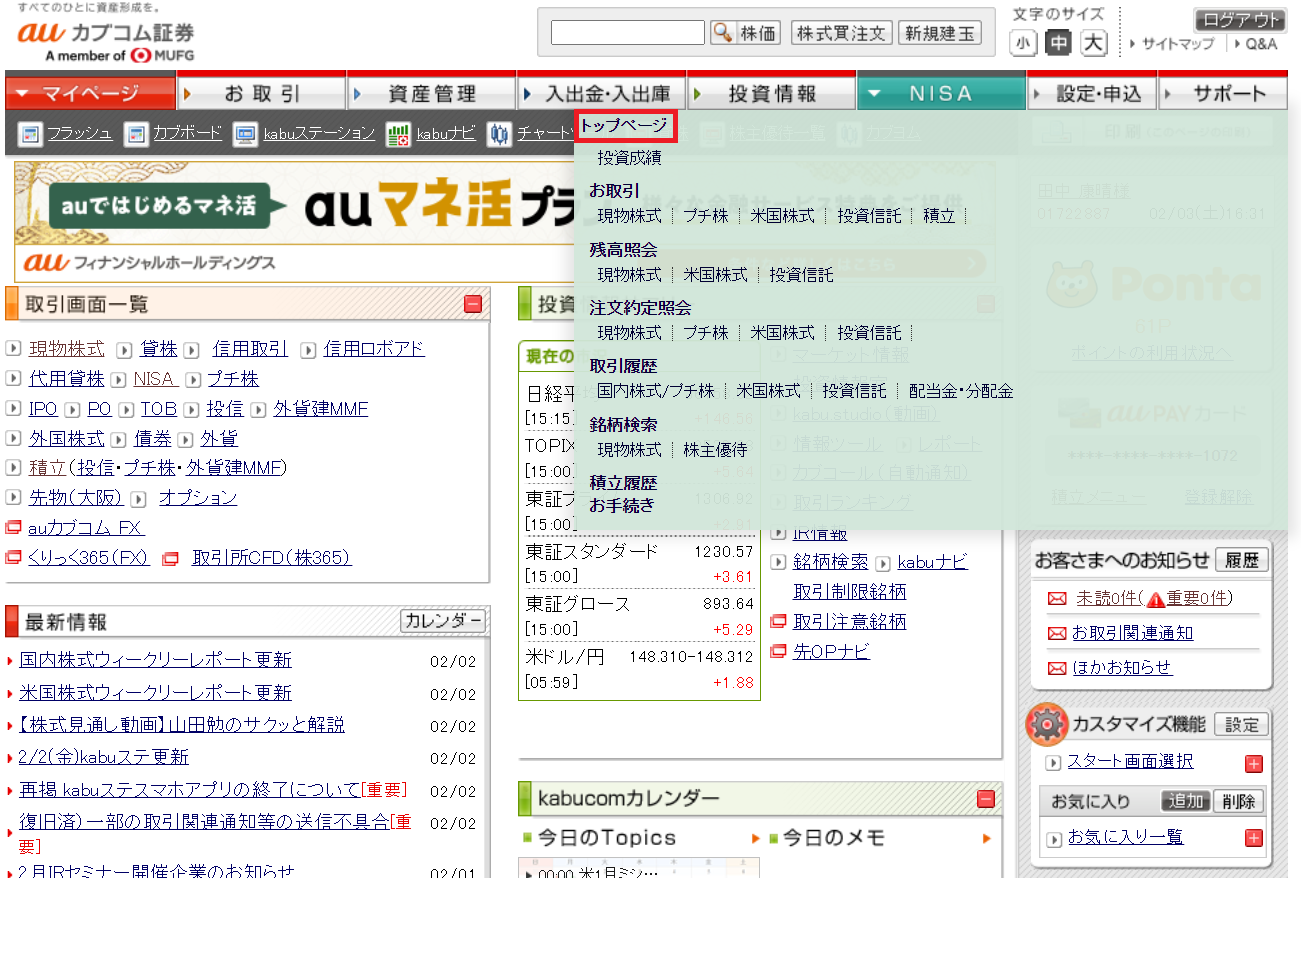
Task: Open unread messages envelope icon
Action: 1057,599
